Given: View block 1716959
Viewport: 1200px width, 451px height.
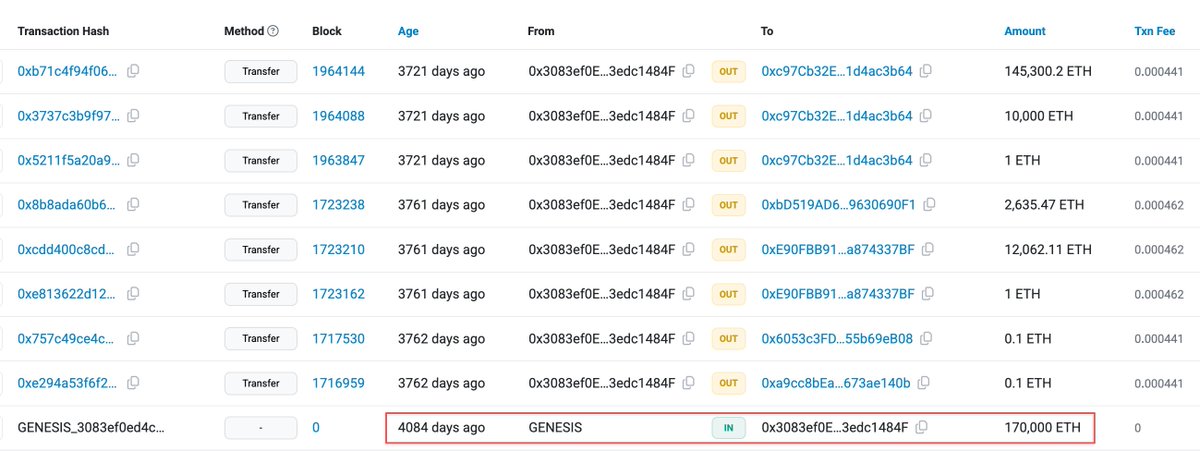Looking at the screenshot, I should (x=338, y=383).
